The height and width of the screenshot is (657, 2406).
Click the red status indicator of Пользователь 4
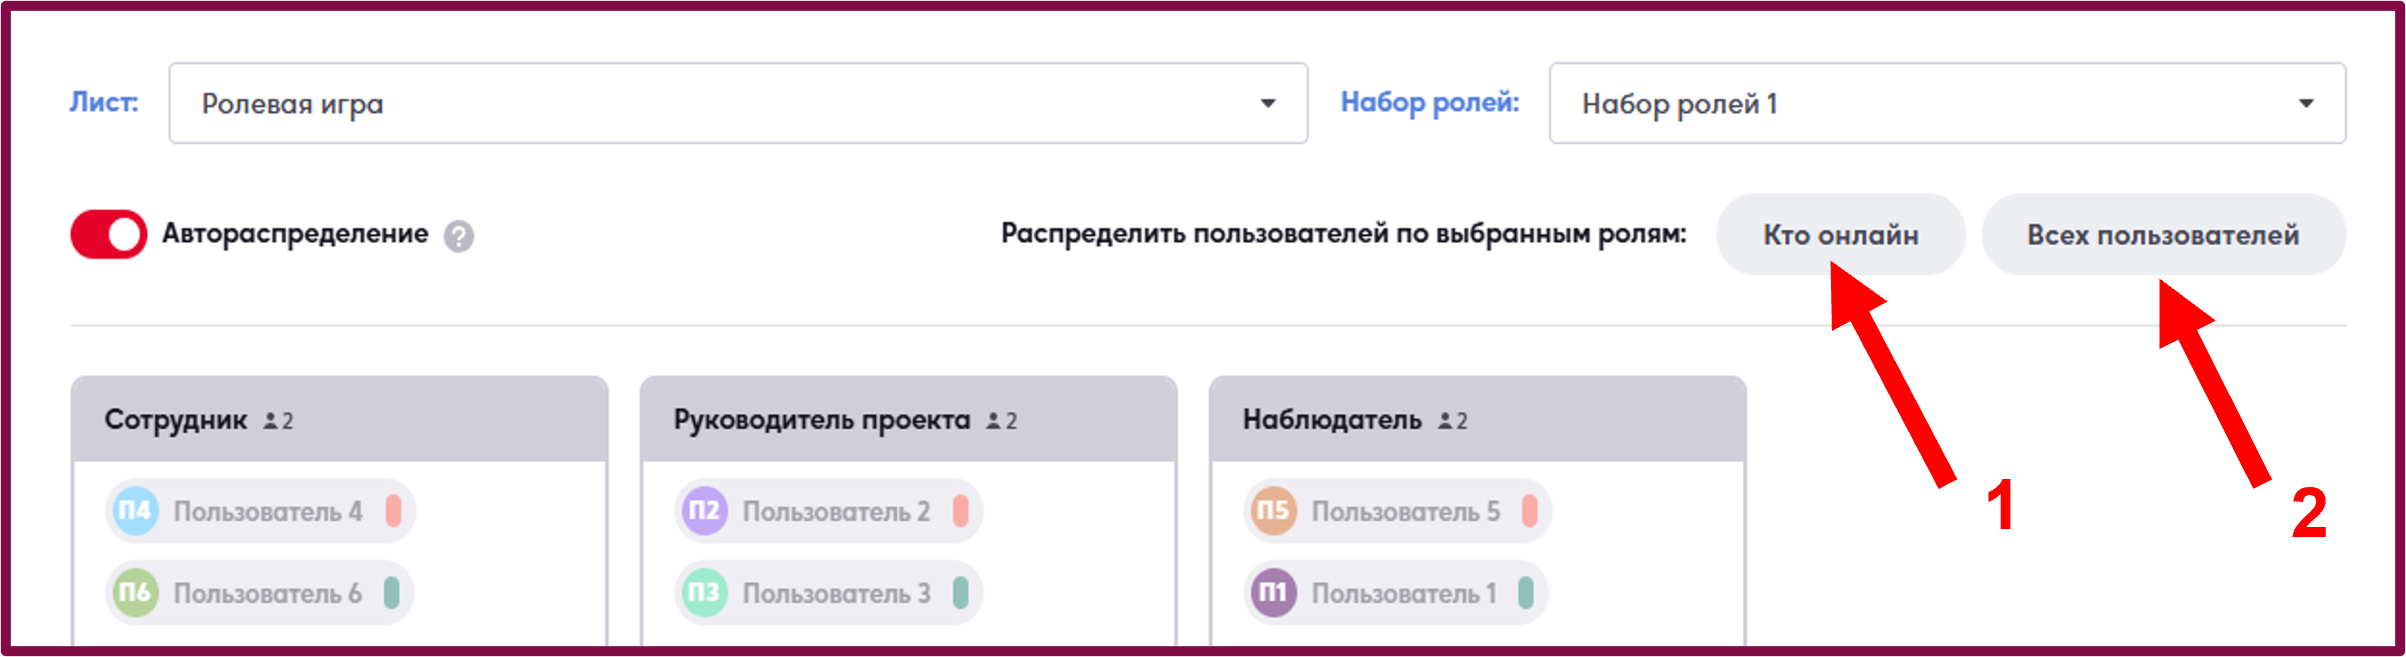pyautogui.click(x=393, y=511)
